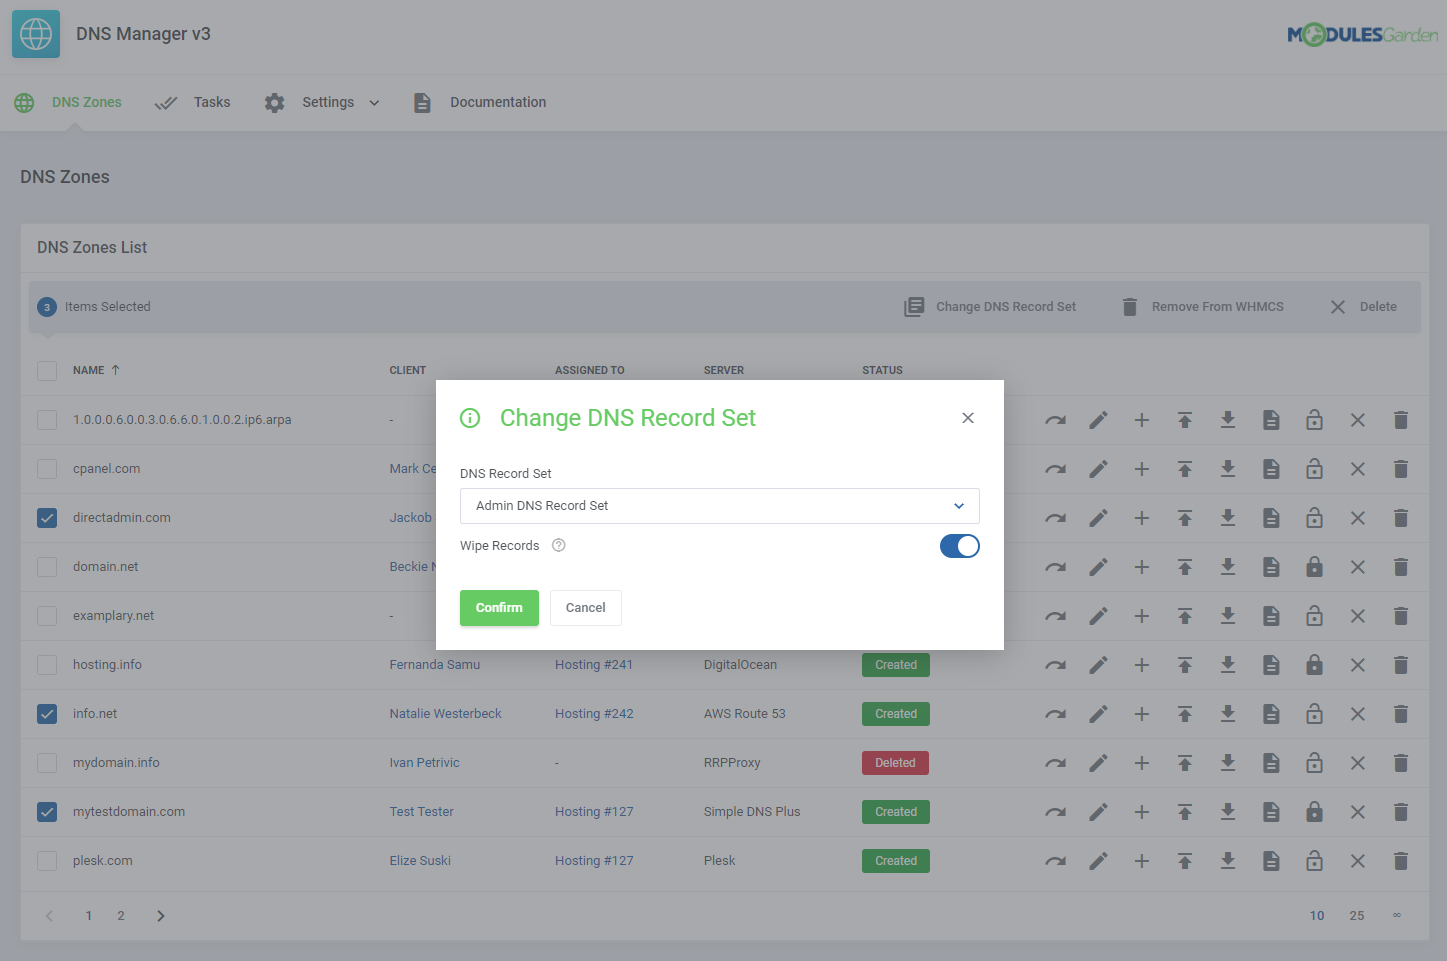Show 25 items per page

pos(1357,916)
